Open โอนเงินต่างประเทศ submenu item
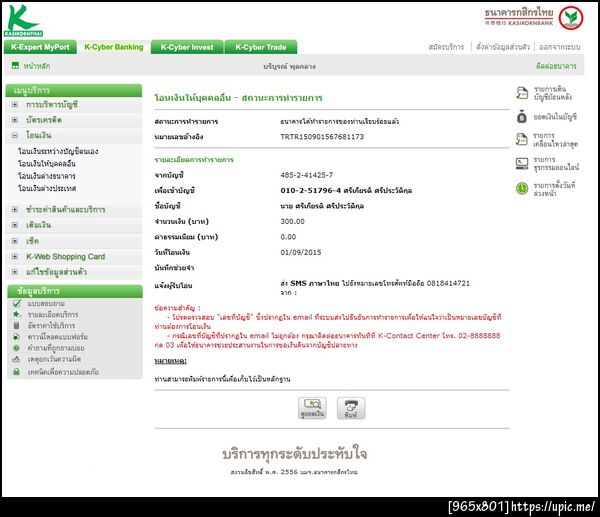Screen dimensions: 600x517 [47, 188]
